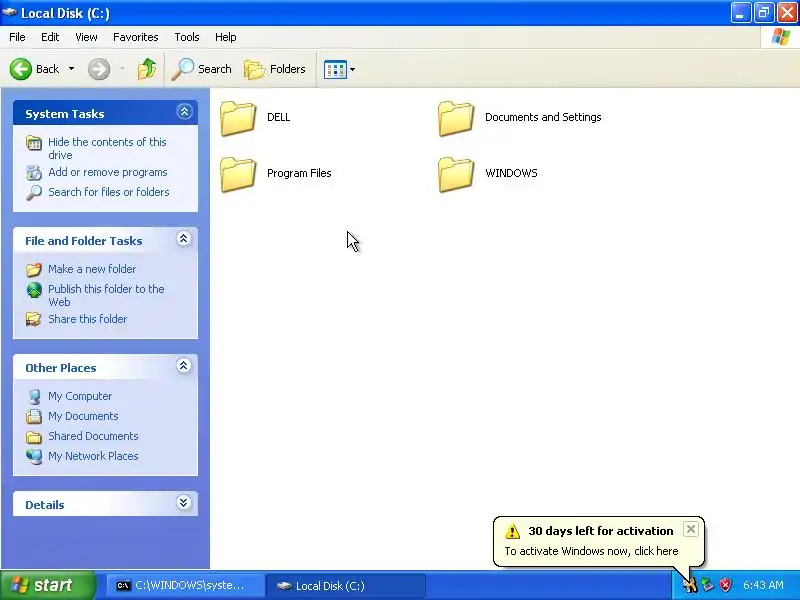Minimize the Local Disk (C:) window
Screen dimensions: 800x600
tap(740, 13)
